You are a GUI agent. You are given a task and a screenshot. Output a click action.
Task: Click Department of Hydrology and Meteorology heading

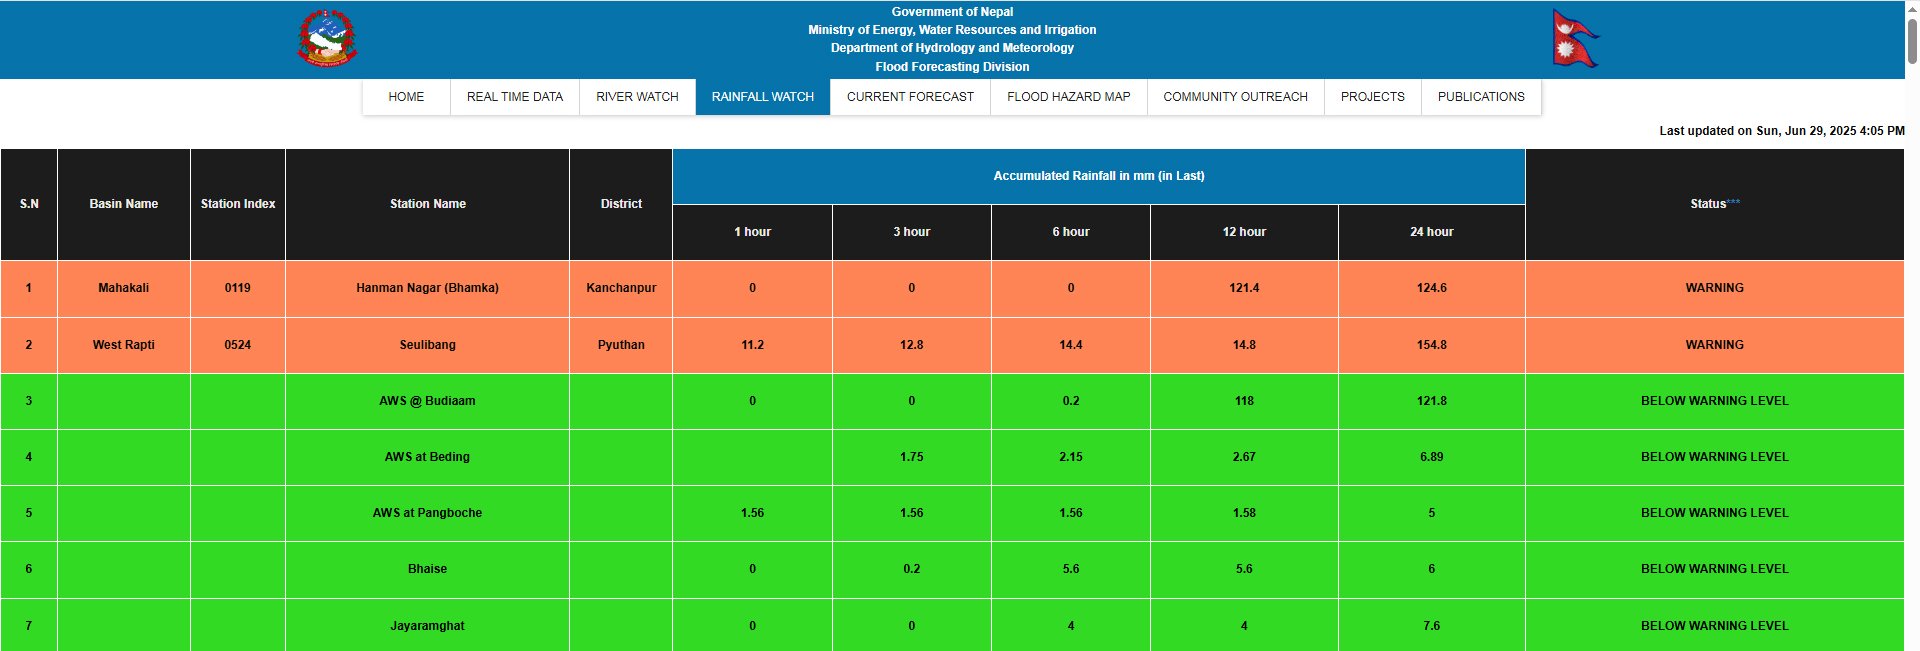[x=952, y=48]
